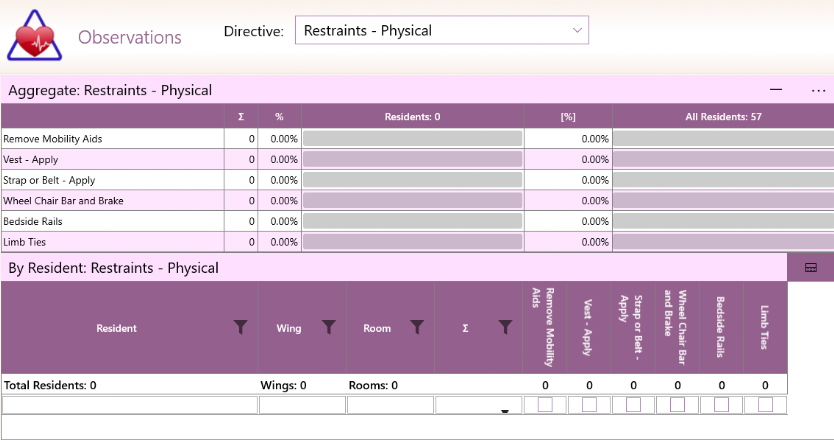Click the All Residents: 57 column header
Image resolution: width=834 pixels, height=440 pixels.
(x=723, y=117)
